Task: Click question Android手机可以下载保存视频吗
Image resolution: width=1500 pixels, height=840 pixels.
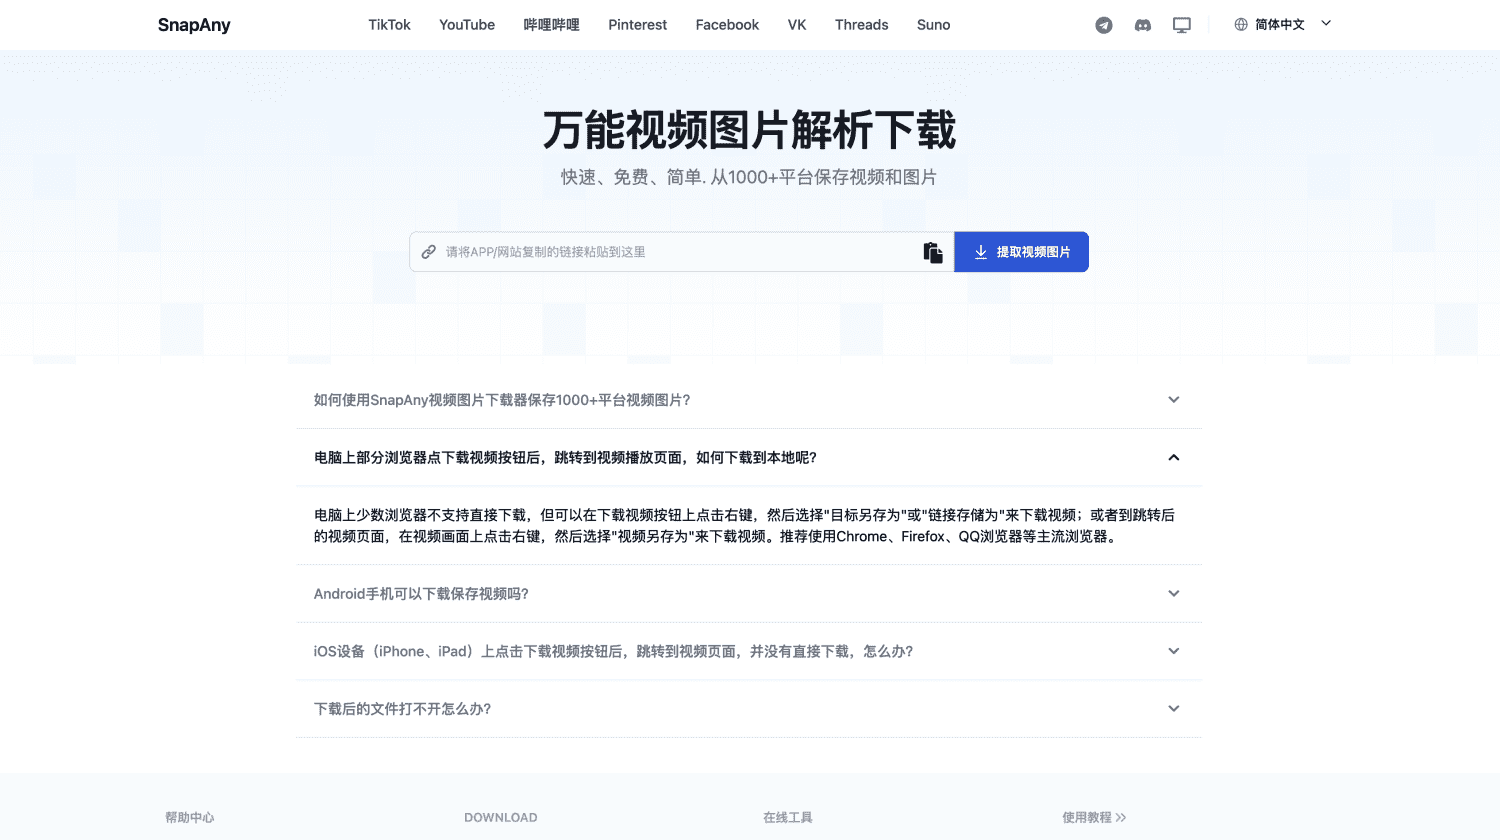Action: click(421, 594)
